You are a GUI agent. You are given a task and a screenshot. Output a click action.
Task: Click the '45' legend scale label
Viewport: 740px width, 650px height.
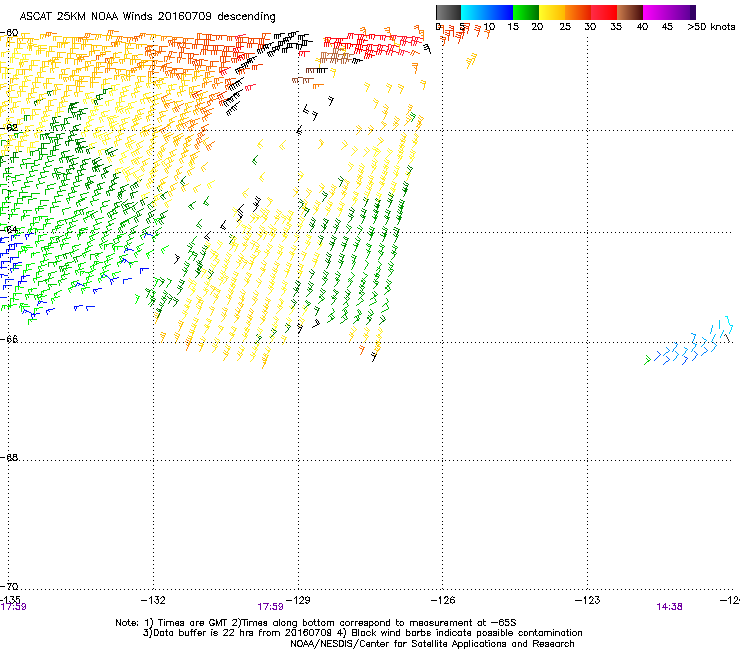tap(667, 27)
